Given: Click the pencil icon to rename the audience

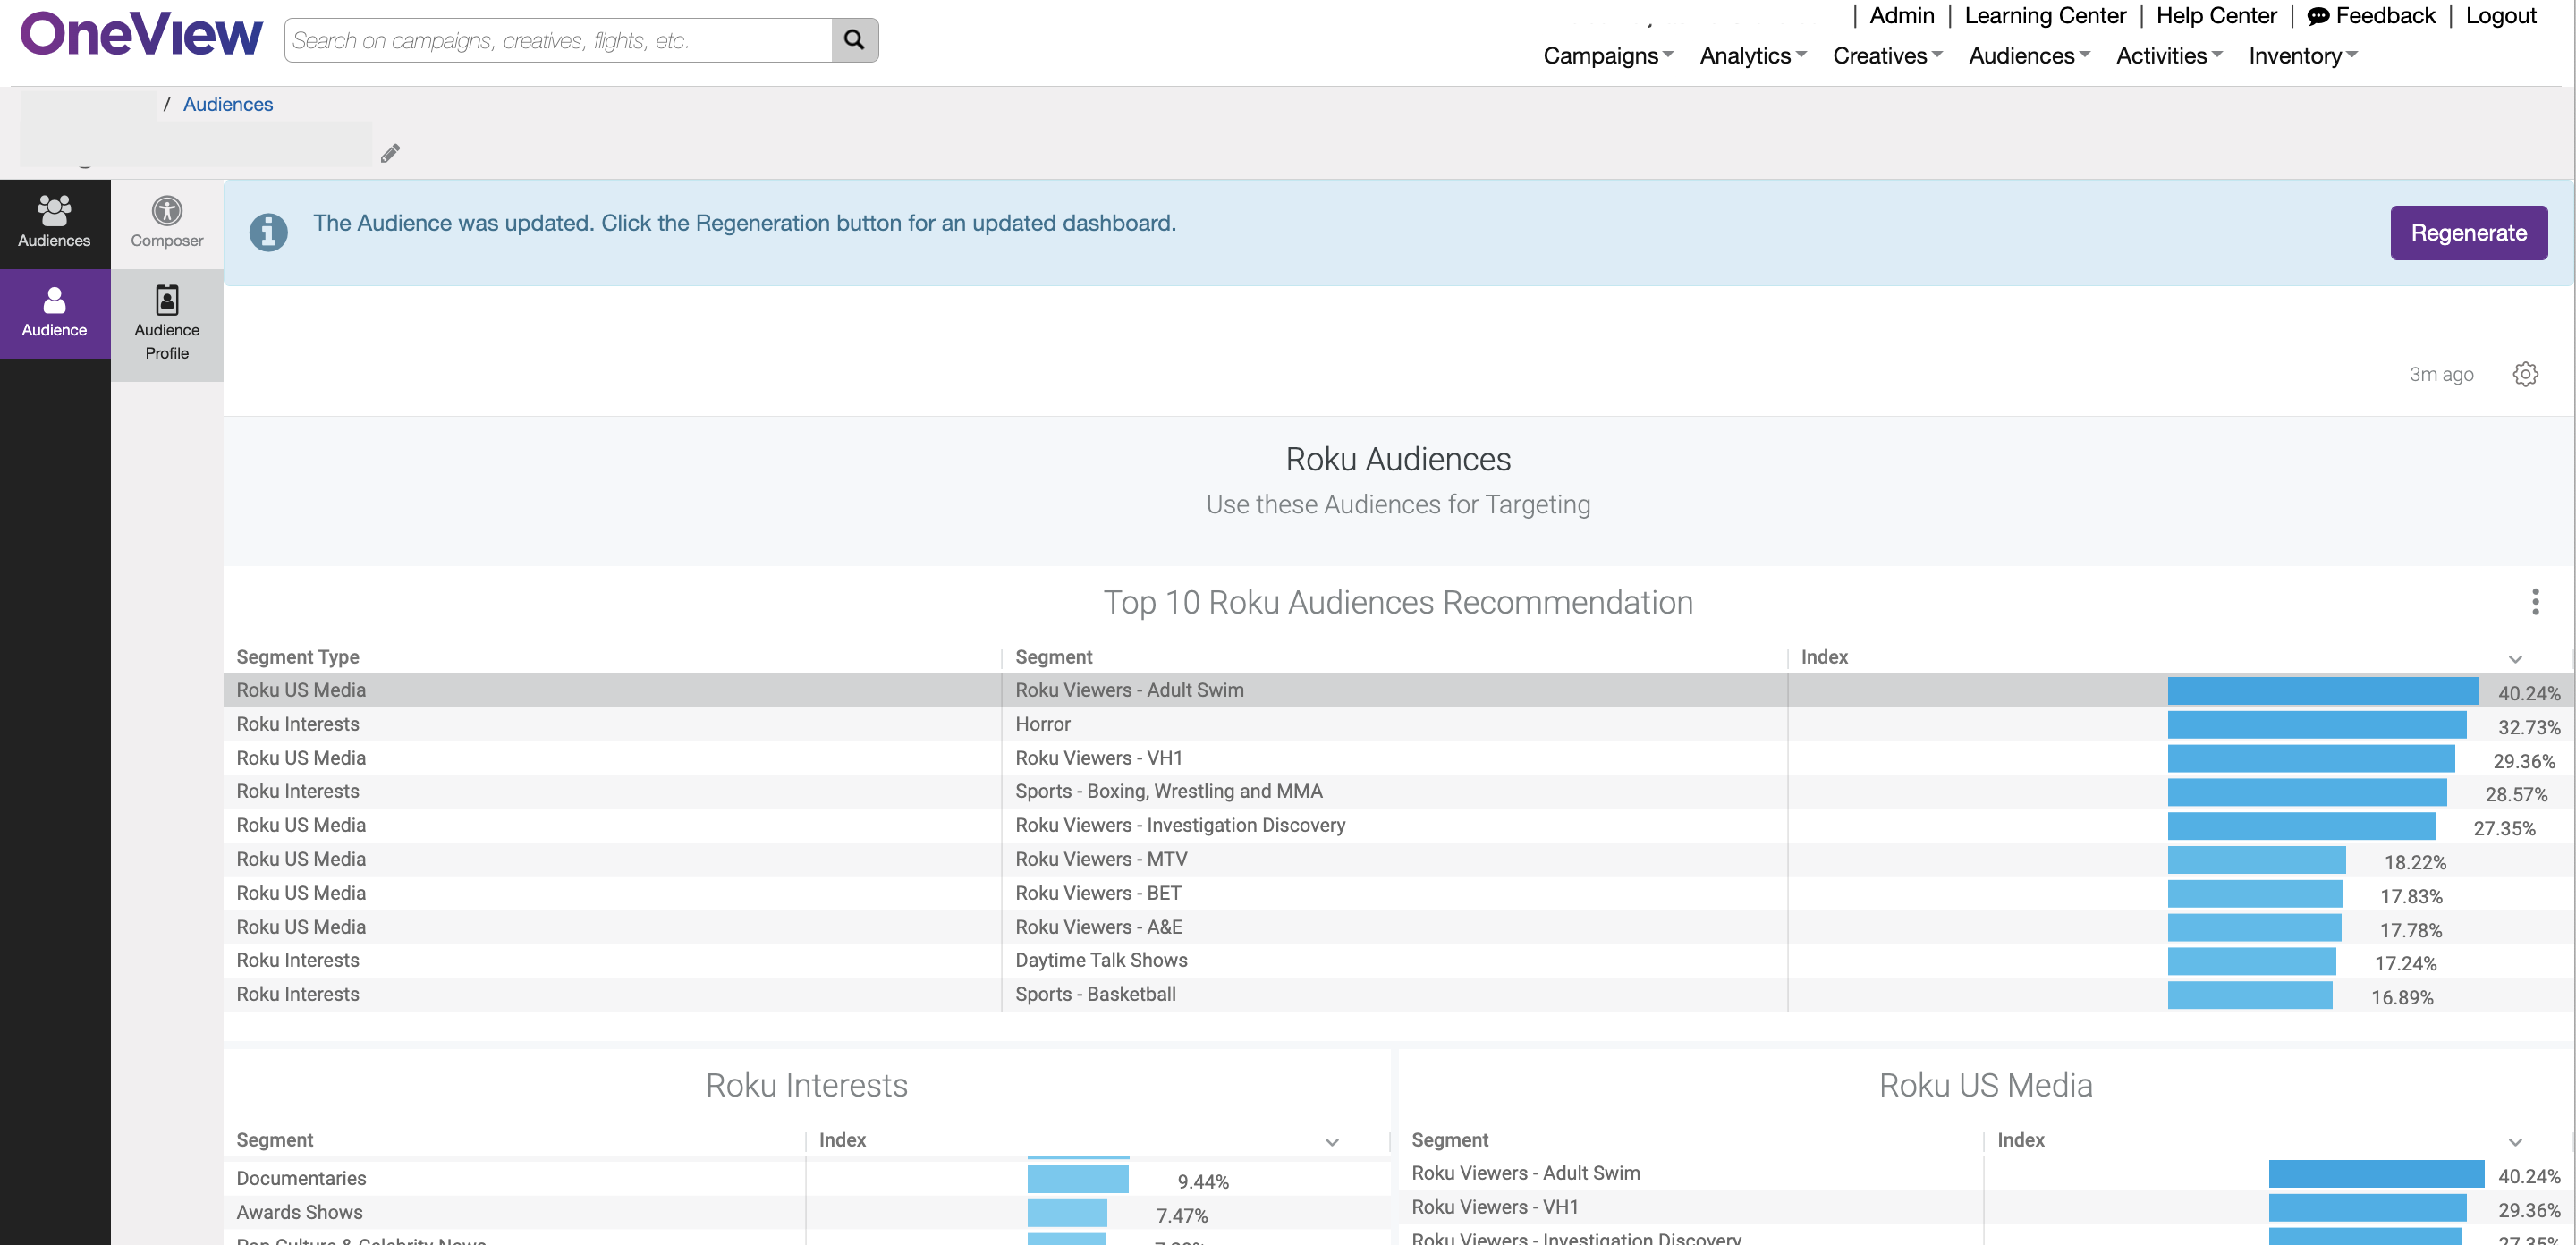Looking at the screenshot, I should pos(390,152).
